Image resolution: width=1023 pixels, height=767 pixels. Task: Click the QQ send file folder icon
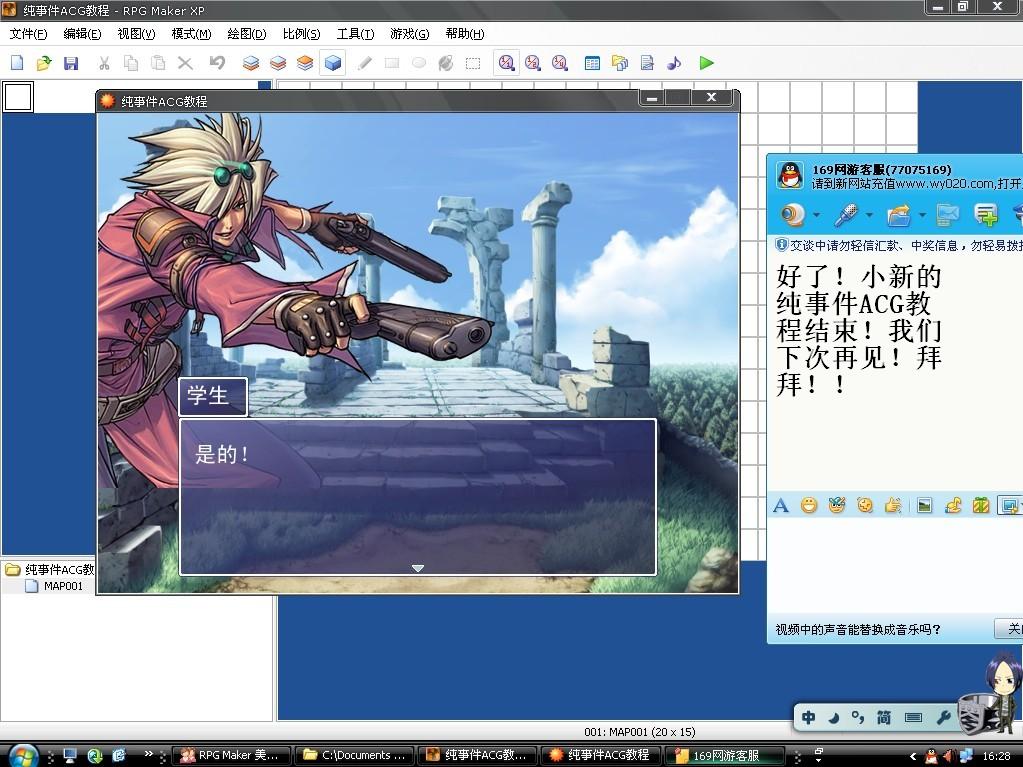[x=899, y=215]
